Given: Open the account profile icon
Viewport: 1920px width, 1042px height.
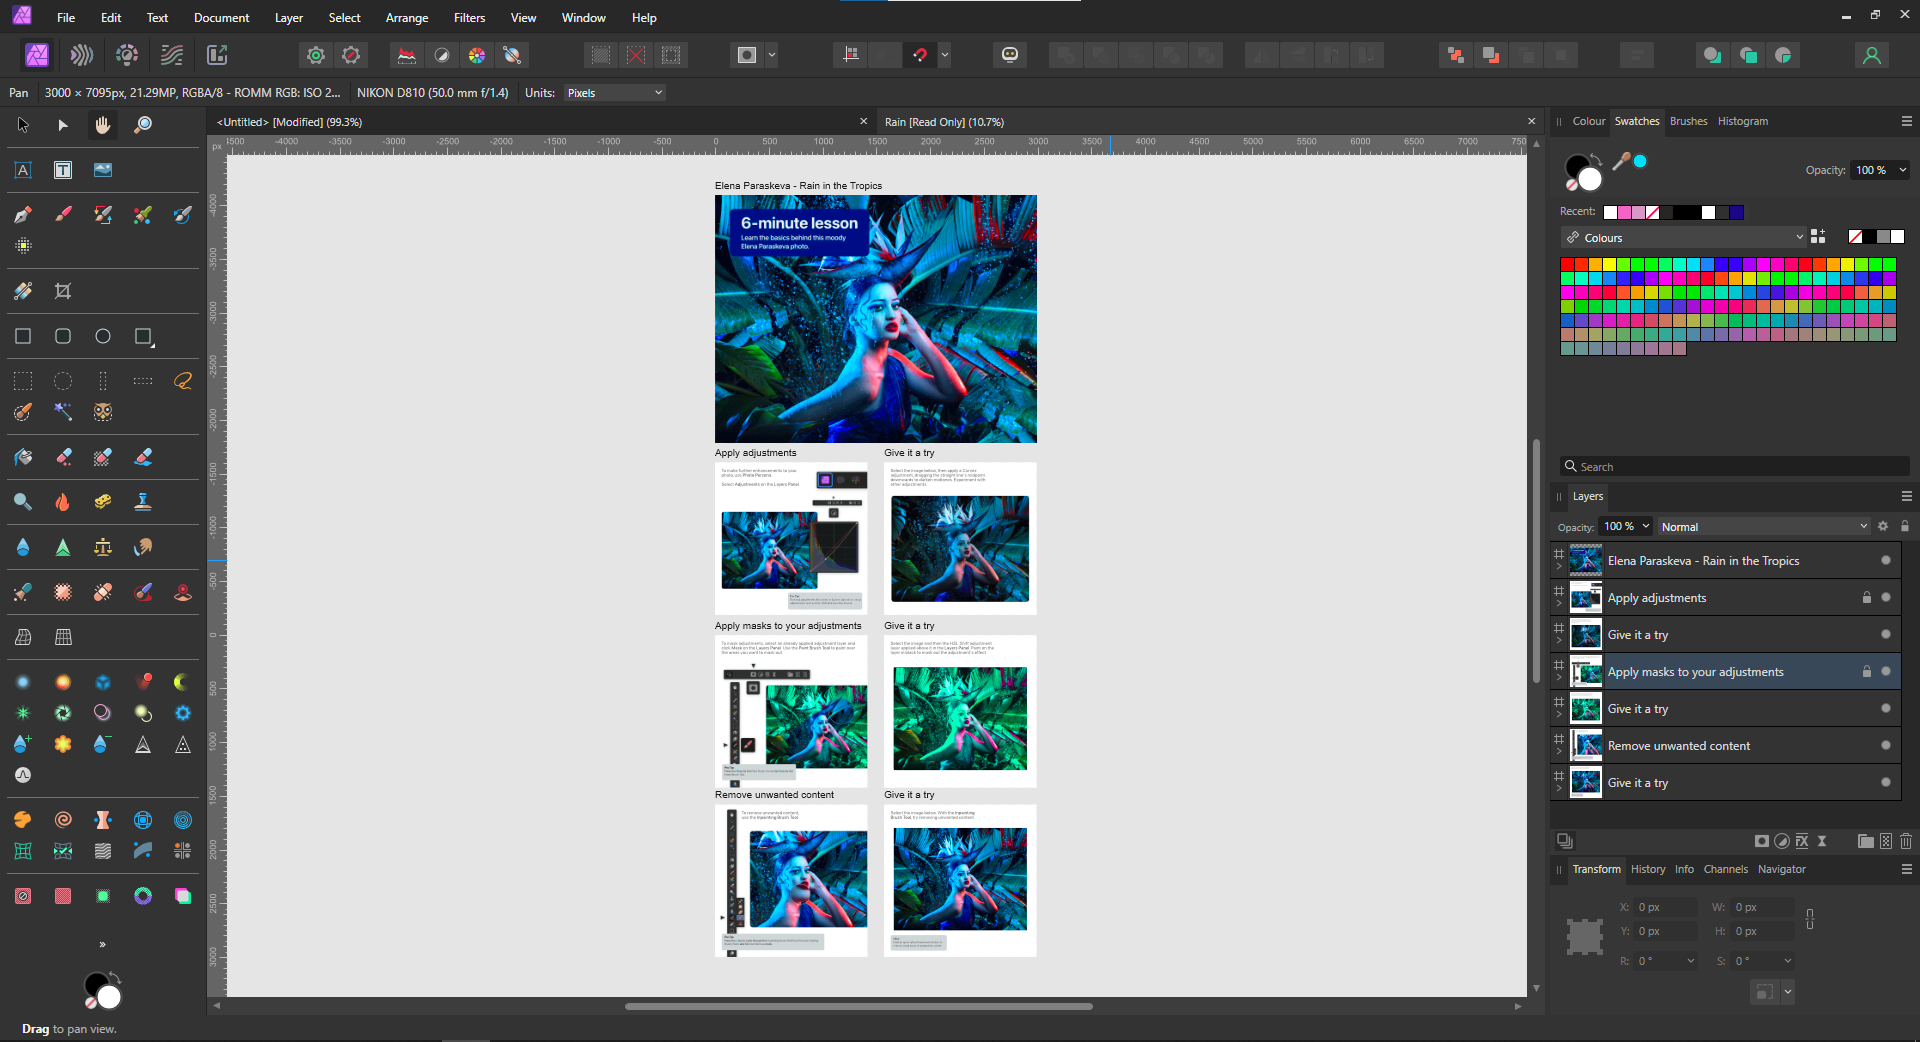Looking at the screenshot, I should 1872,55.
